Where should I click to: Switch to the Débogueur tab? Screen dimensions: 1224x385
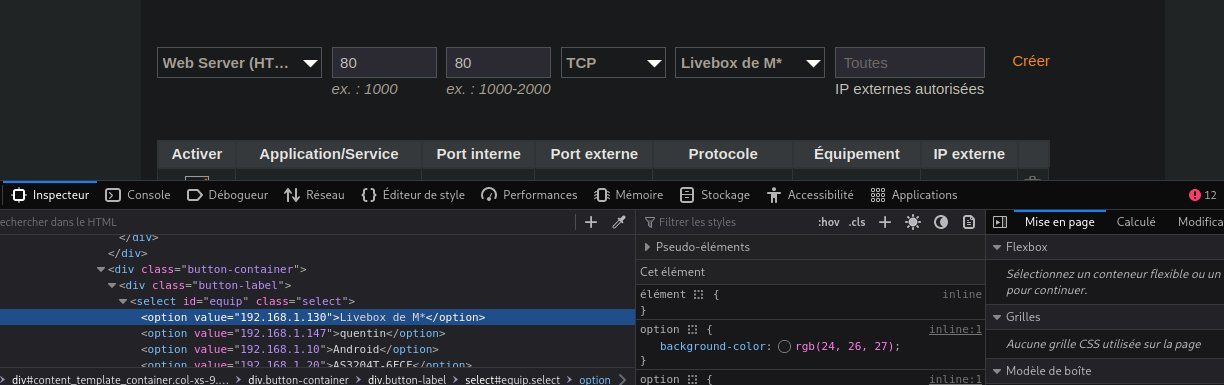228,195
